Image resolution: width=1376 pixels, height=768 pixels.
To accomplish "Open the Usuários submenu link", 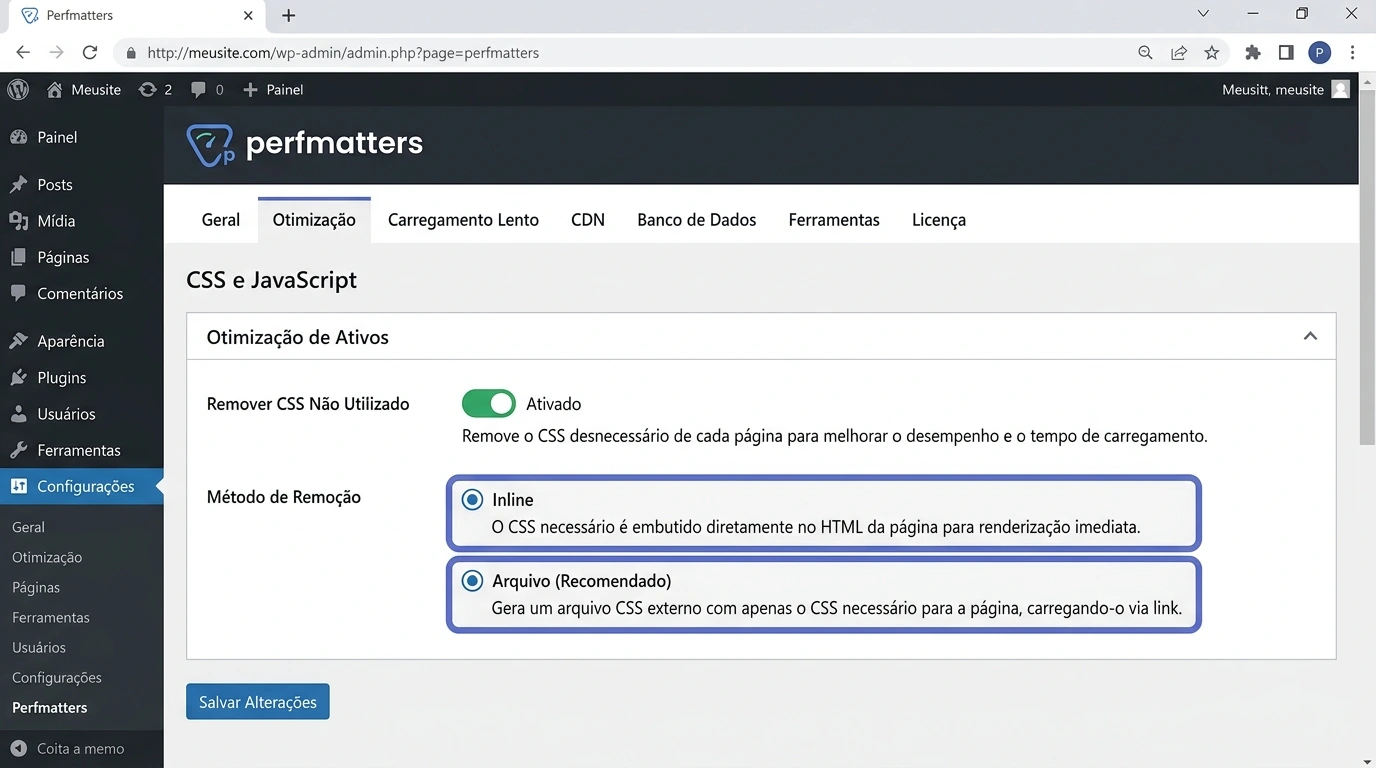I will coord(39,647).
